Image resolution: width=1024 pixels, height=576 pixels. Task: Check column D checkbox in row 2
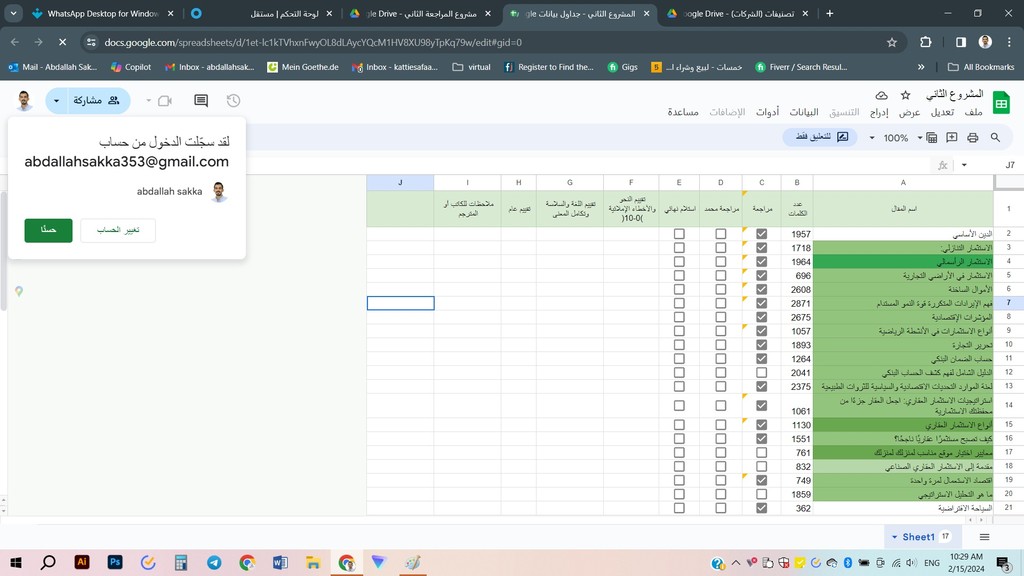pos(721,234)
